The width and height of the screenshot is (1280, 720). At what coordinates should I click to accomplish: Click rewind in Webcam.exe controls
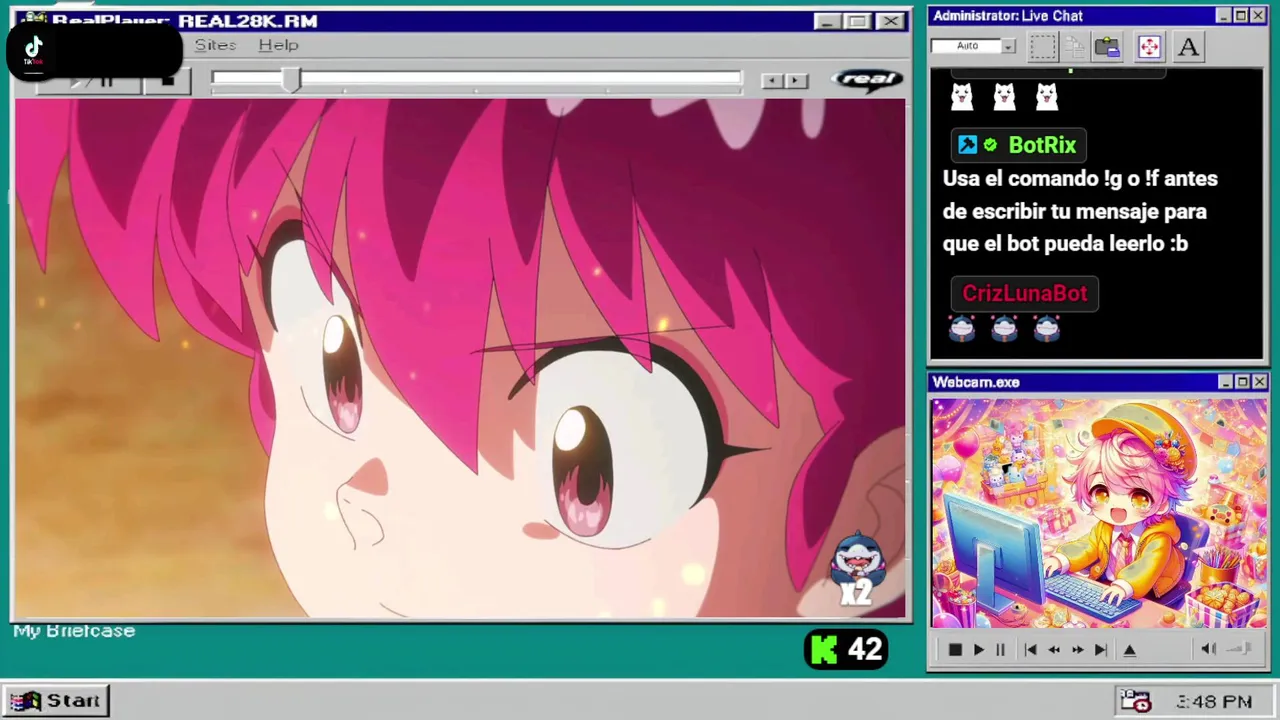click(x=1054, y=650)
